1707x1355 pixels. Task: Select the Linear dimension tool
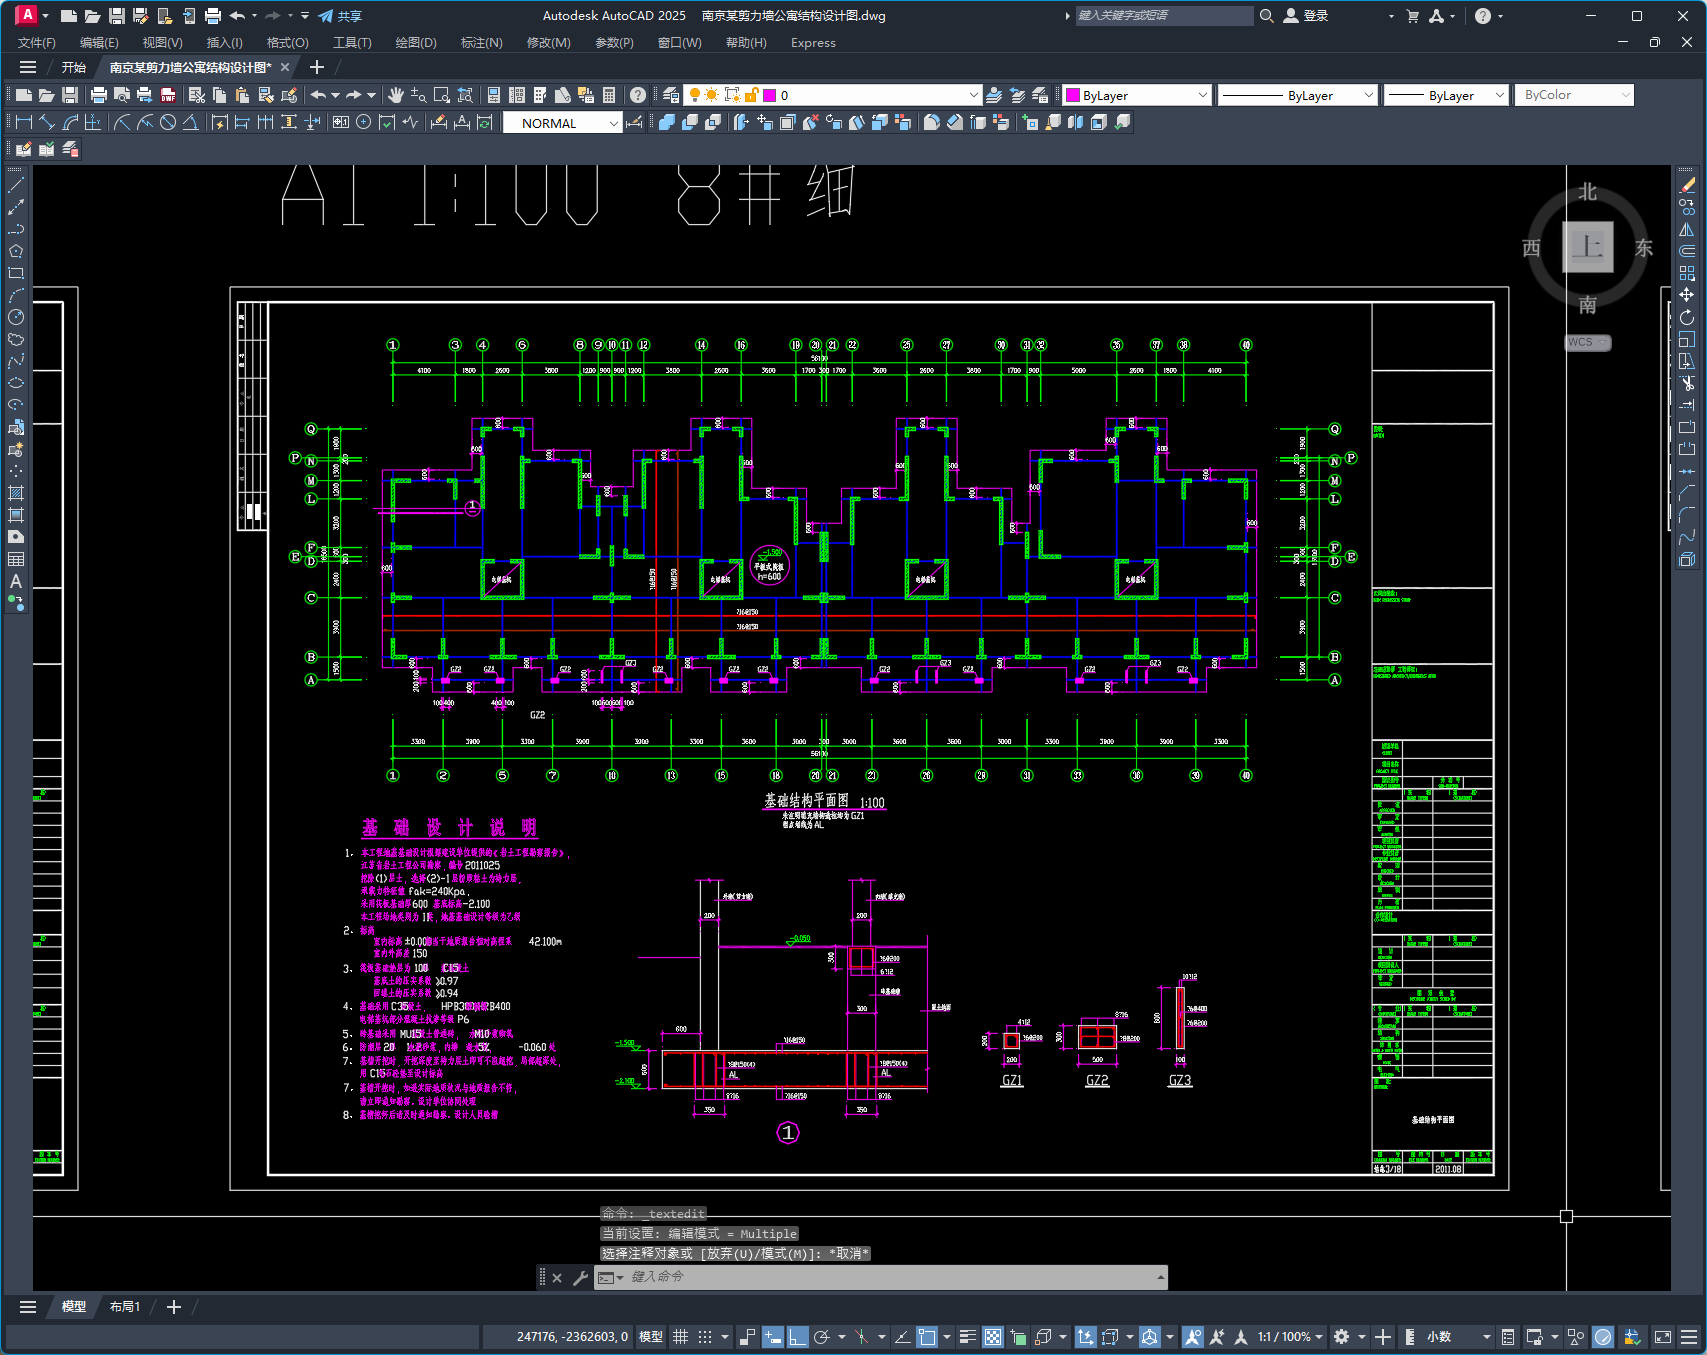tap(24, 122)
